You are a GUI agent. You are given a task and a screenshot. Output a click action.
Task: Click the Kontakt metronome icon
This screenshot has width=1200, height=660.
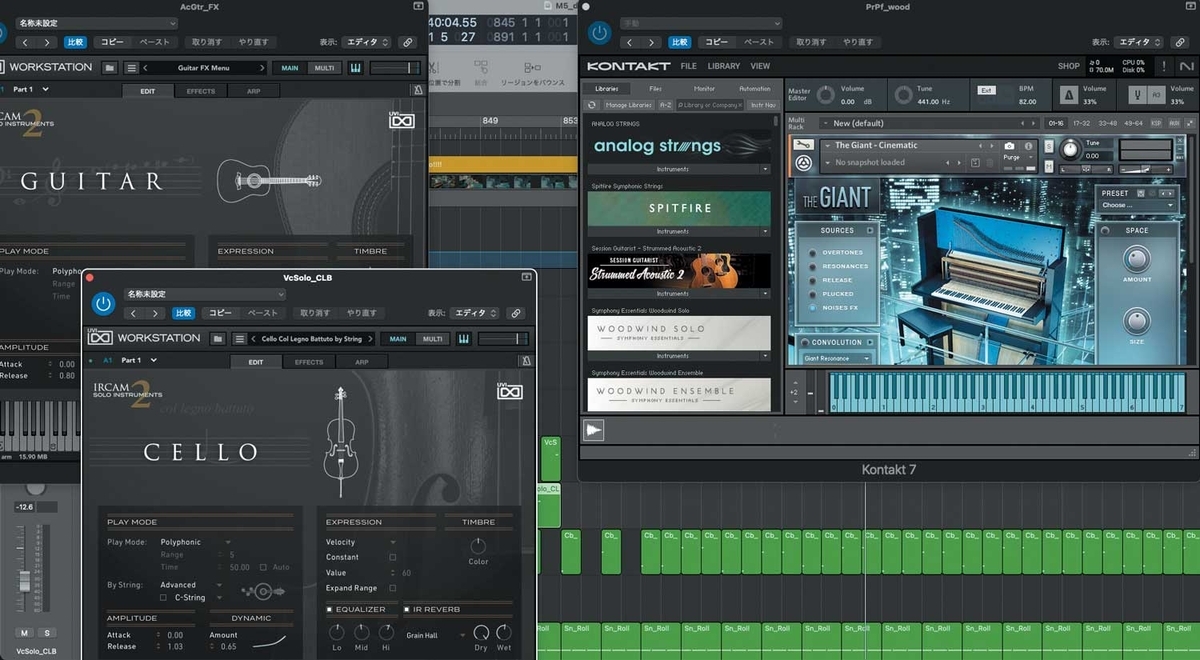(x=1069, y=96)
